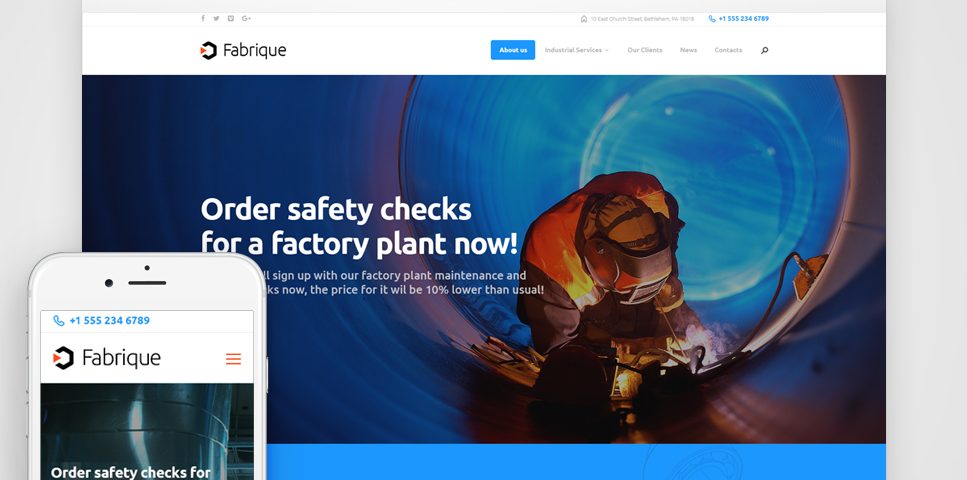Click the phone handset icon in the desktop top bar
Viewport: 967px width, 480px height.
(712, 19)
